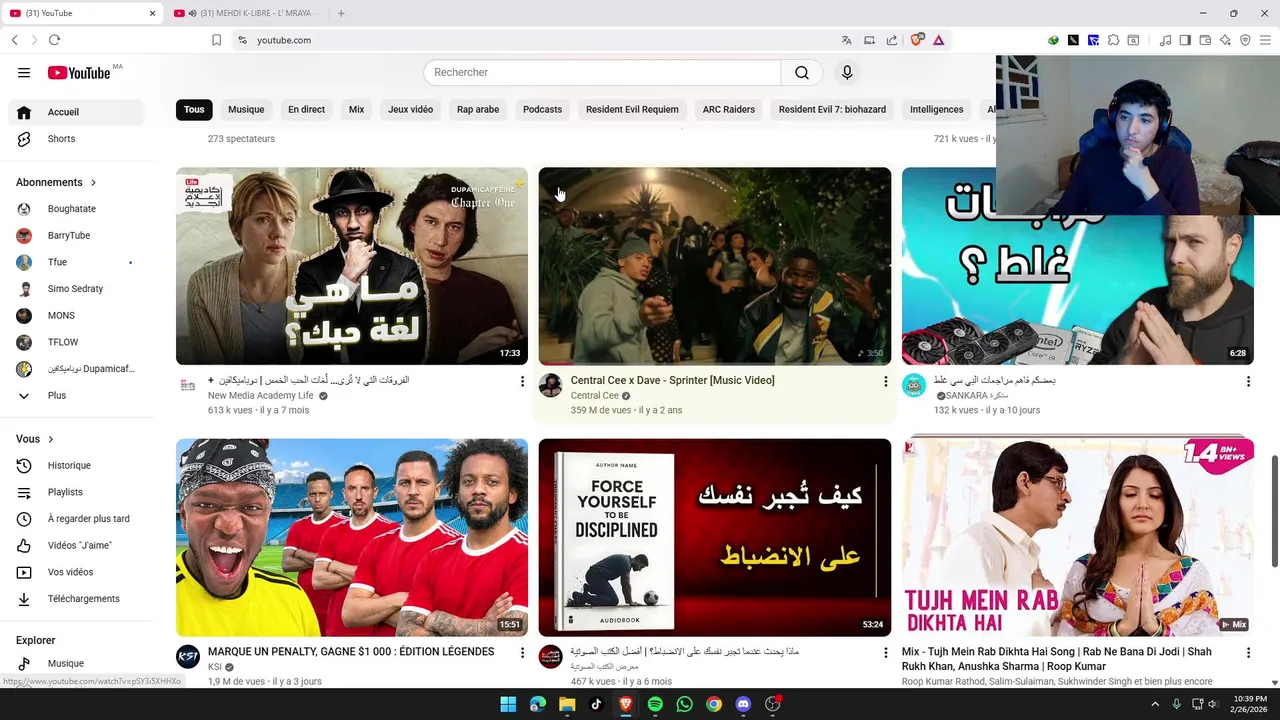Screen dimensions: 1280x720
Task: Bookmark this page
Action: [216, 40]
